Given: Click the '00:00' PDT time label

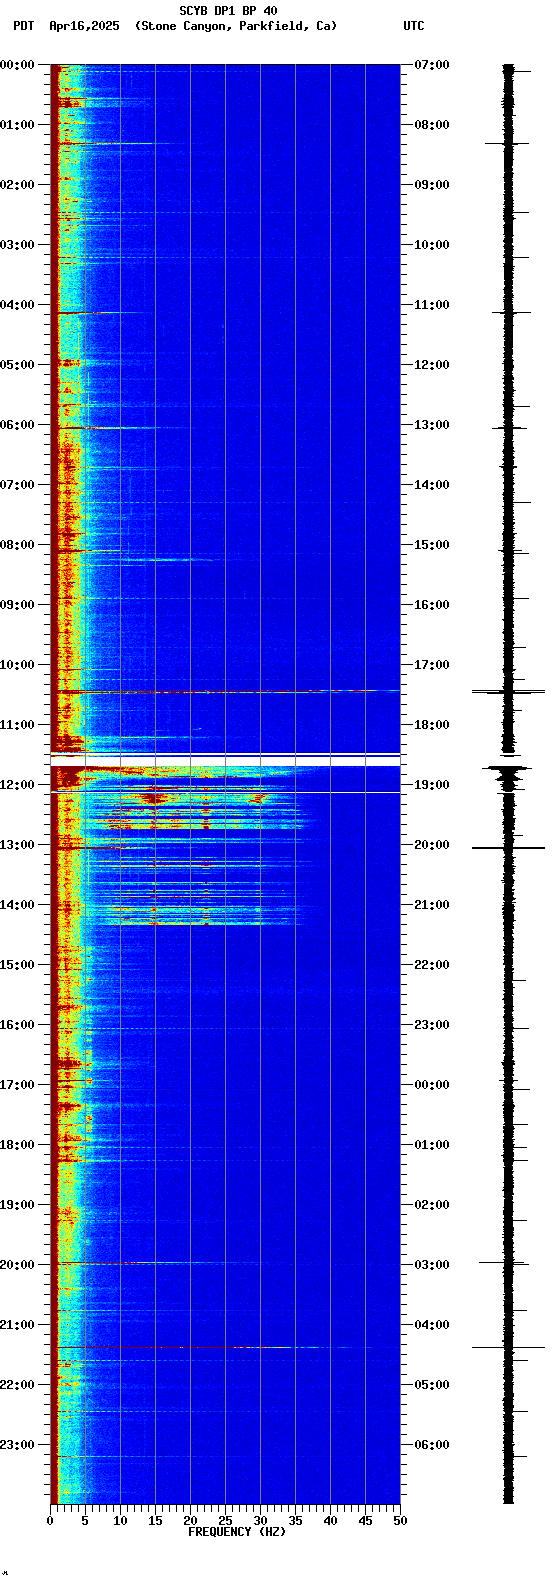Looking at the screenshot, I should coord(17,65).
